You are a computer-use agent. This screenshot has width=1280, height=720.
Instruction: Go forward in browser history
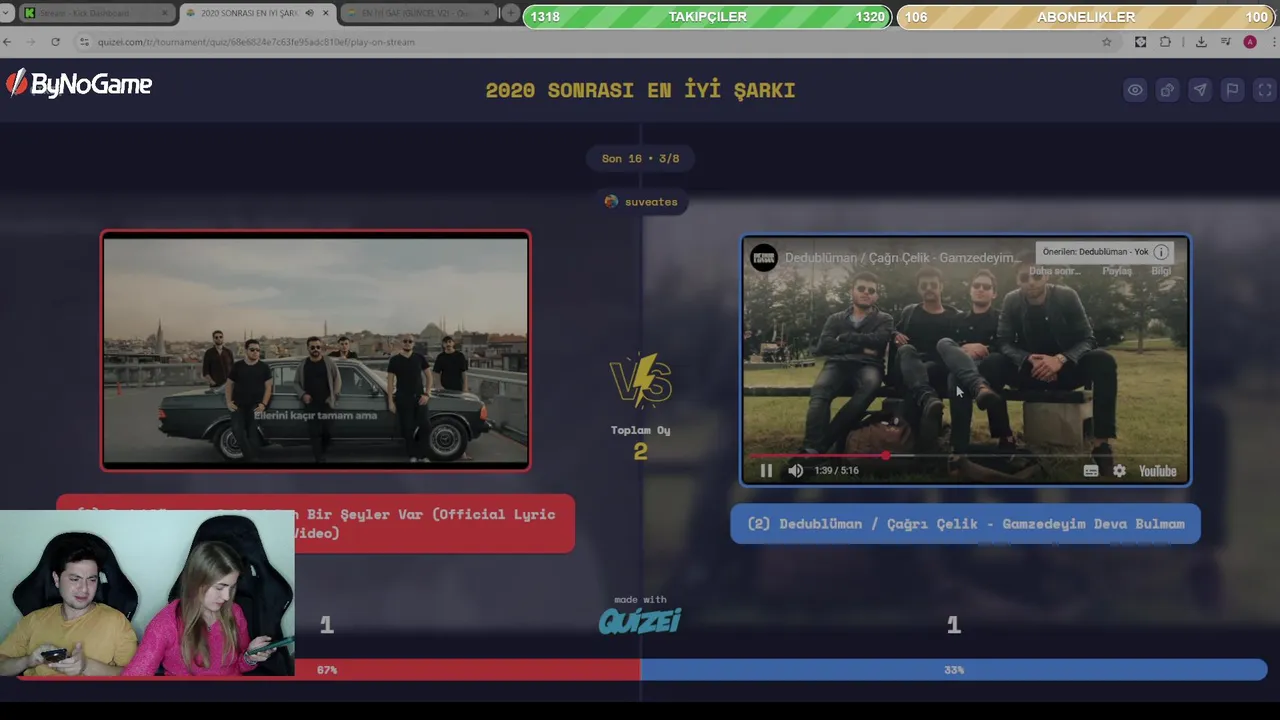(x=31, y=42)
